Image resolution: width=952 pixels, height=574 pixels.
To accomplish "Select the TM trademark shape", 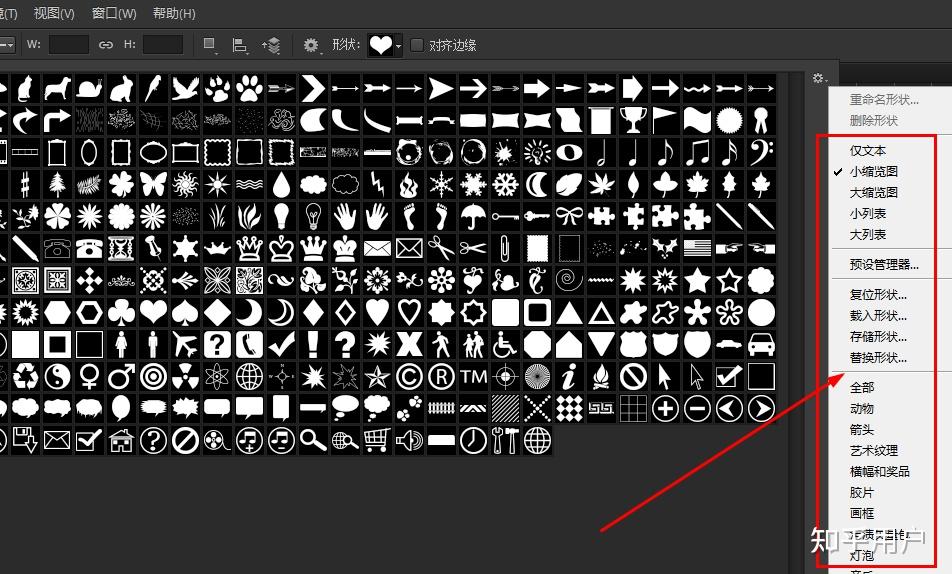I will (473, 377).
